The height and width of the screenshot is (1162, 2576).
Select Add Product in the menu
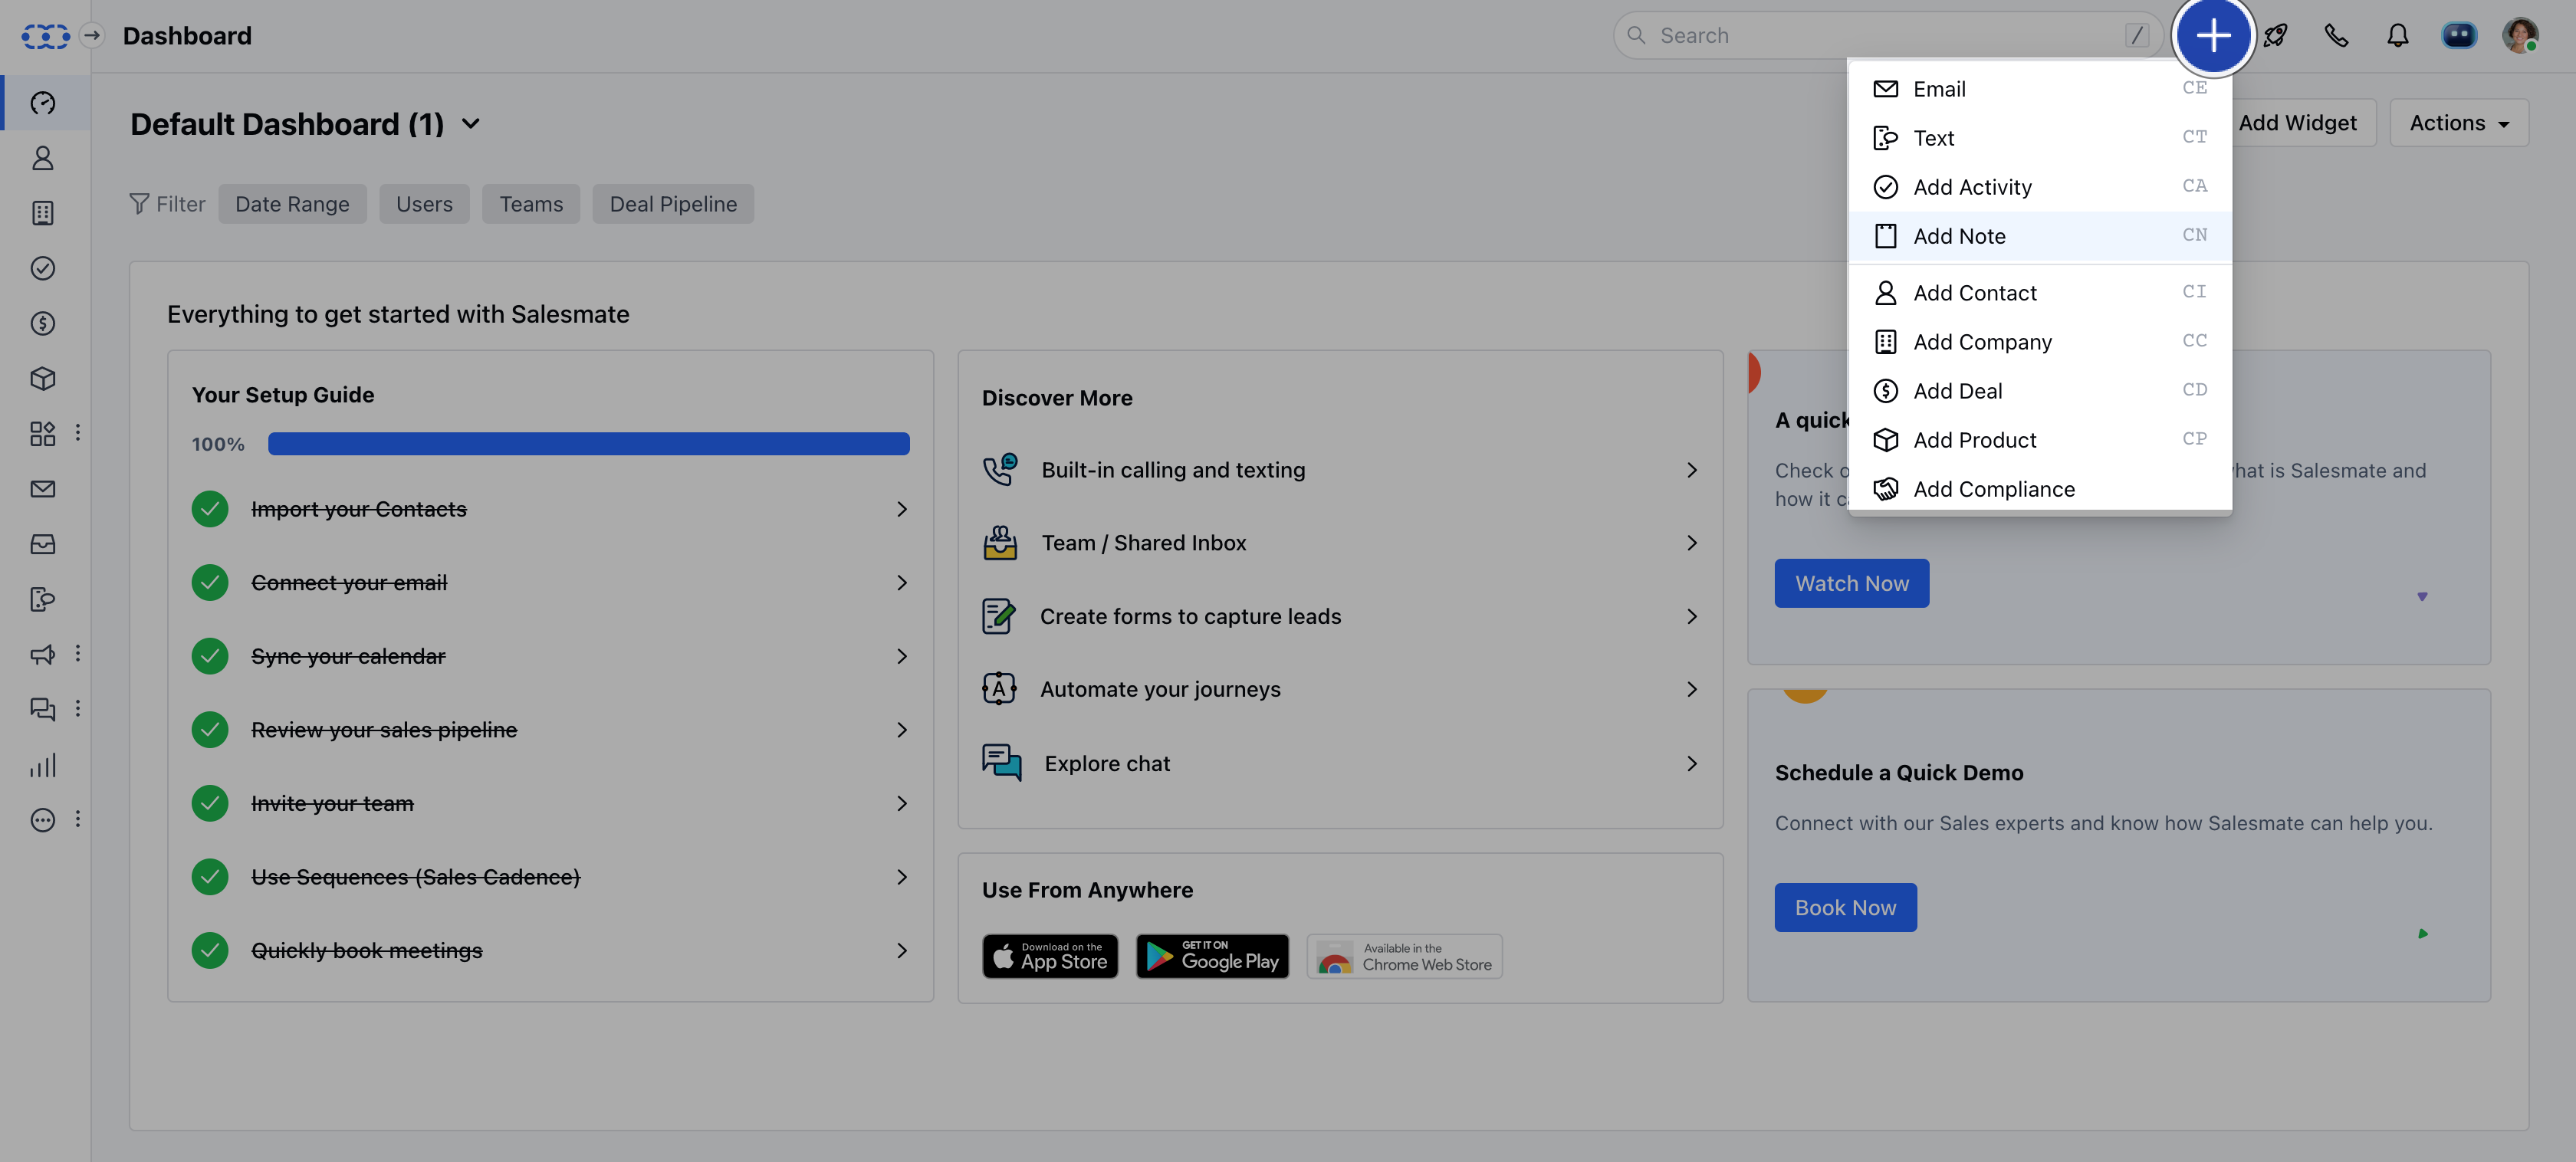(2040, 440)
